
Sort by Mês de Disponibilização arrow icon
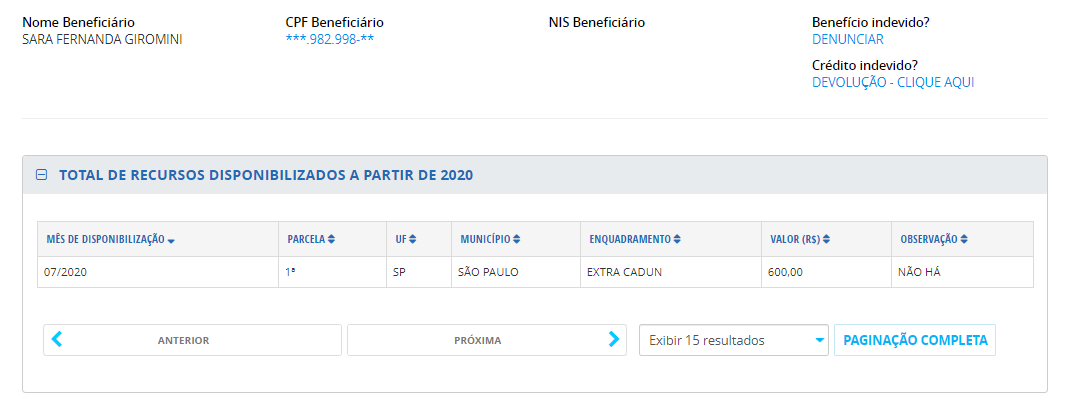tap(172, 240)
